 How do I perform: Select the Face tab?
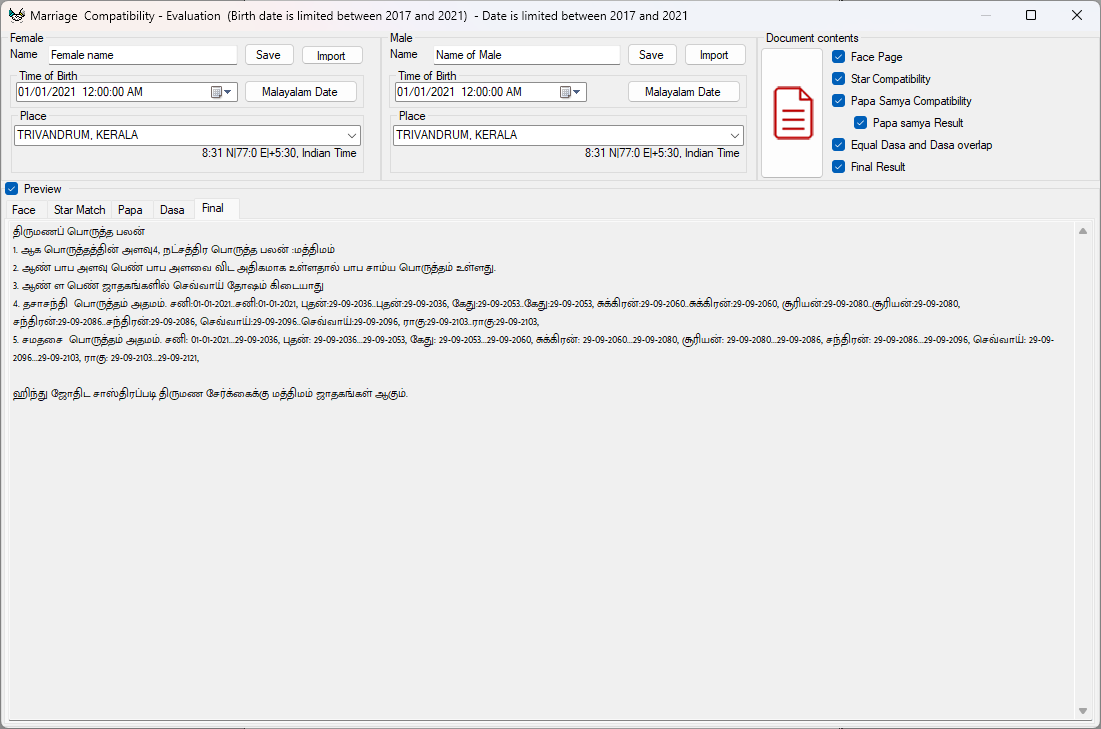[24, 210]
